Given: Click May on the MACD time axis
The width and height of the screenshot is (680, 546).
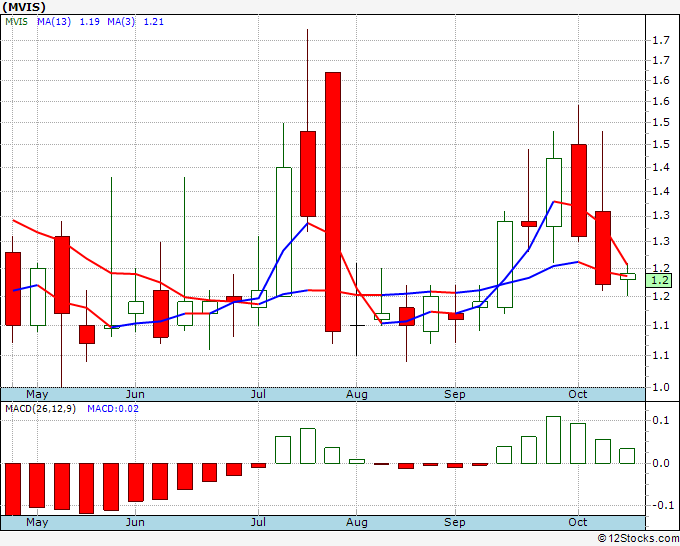Looking at the screenshot, I should tap(37, 522).
